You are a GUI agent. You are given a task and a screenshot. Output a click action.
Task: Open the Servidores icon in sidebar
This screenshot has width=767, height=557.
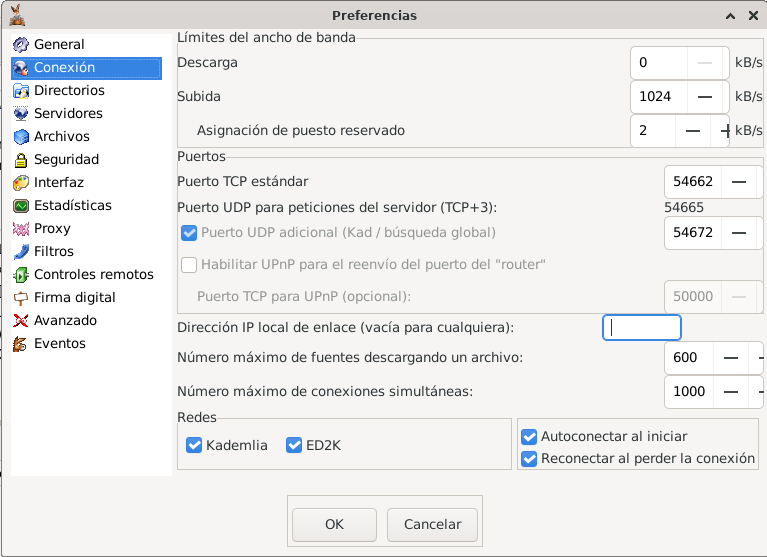click(x=21, y=113)
